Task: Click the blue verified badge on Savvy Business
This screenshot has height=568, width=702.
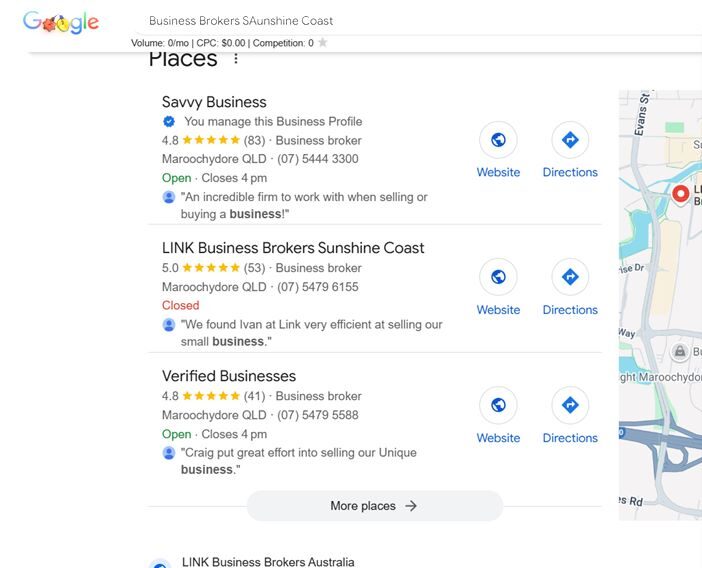Action: tap(169, 122)
